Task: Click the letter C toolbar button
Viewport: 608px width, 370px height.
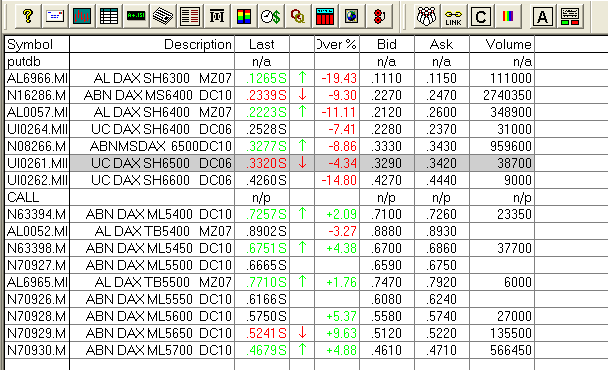Action: point(480,16)
